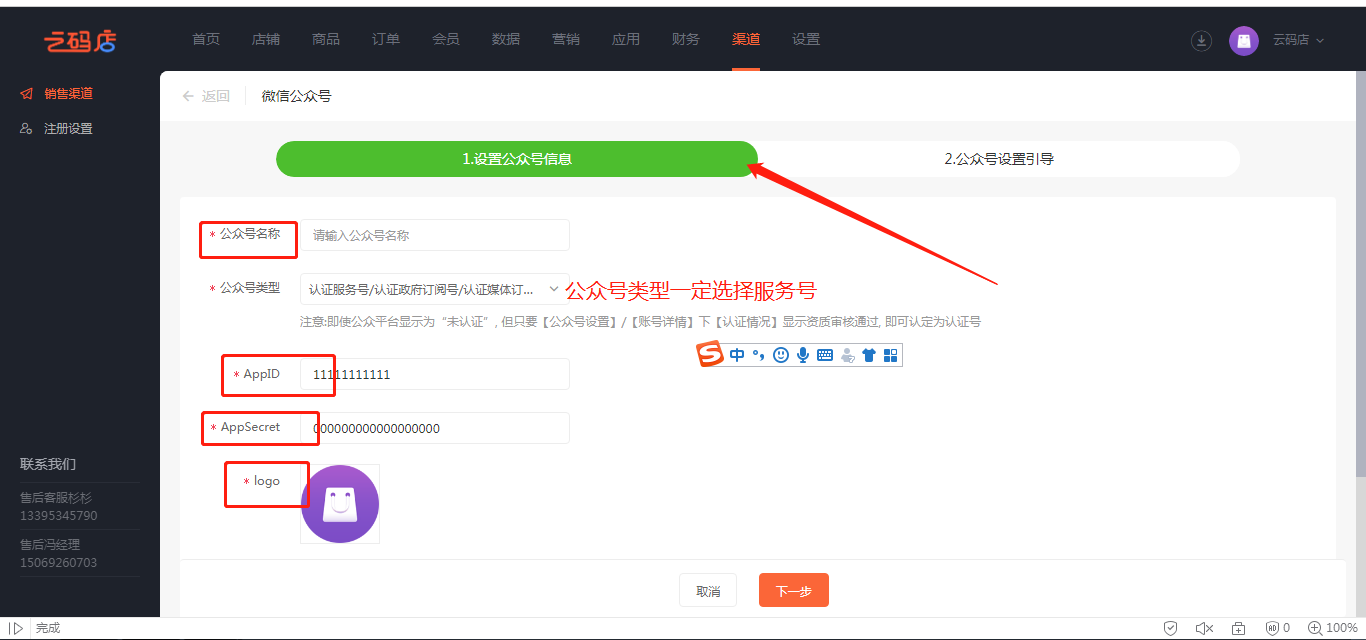
Task: Open the 订单 top navigation menu
Action: [x=386, y=39]
